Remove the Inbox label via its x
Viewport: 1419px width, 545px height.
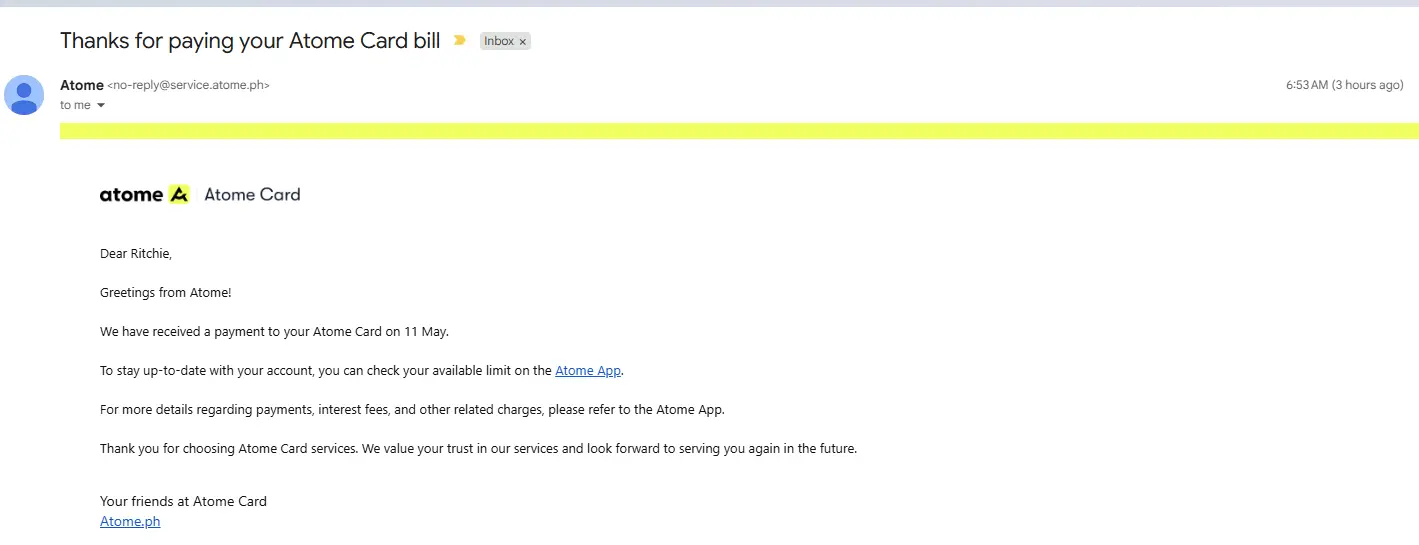pyautogui.click(x=522, y=42)
